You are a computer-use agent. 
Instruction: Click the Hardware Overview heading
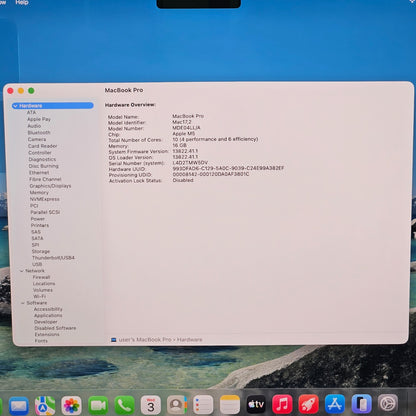130,105
